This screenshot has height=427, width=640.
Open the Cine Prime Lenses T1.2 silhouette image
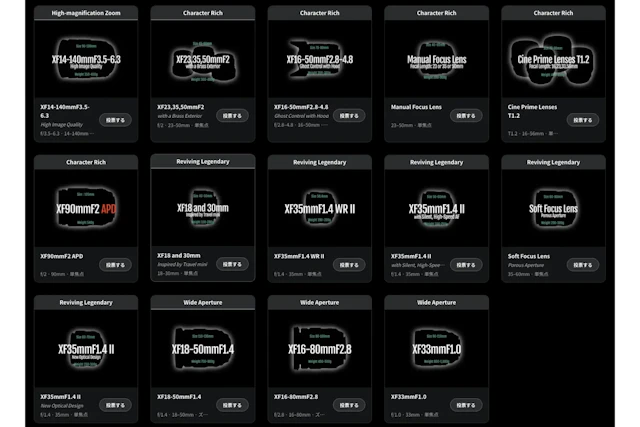tap(553, 59)
